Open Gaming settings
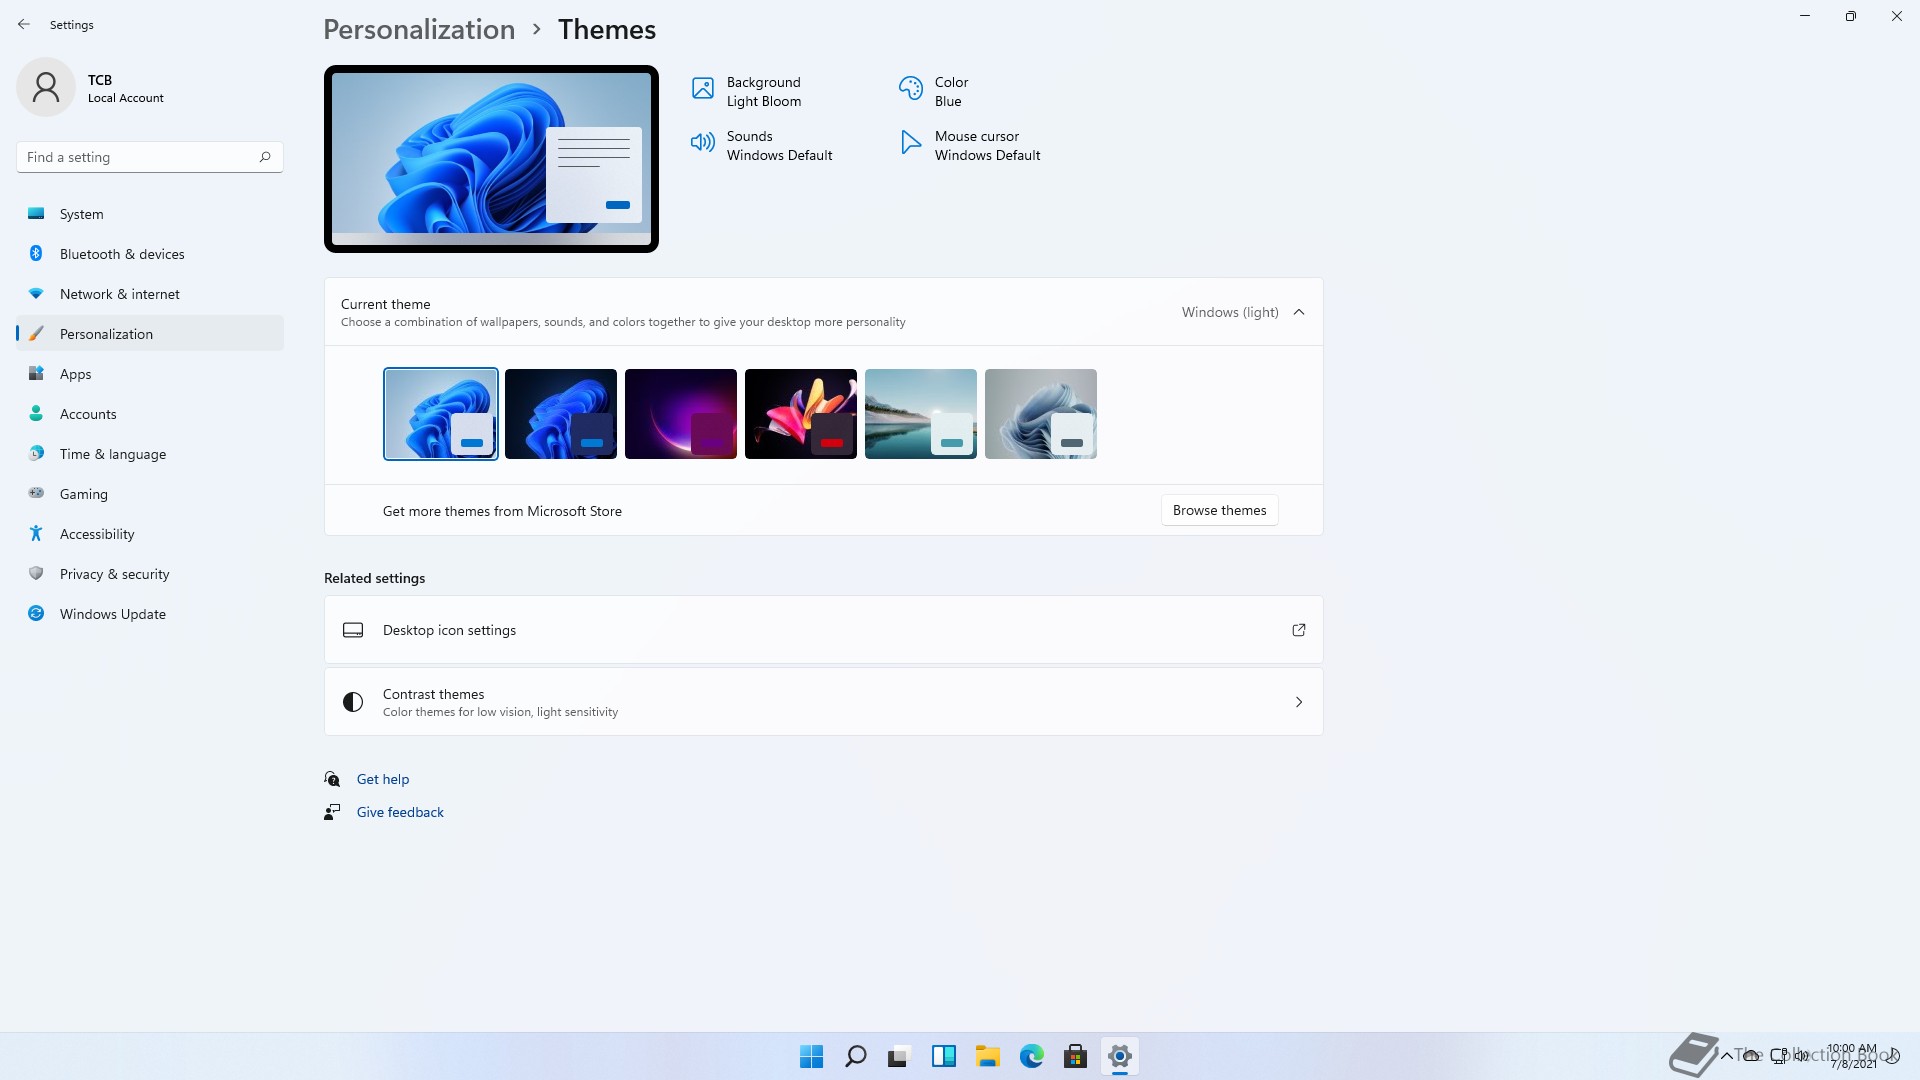This screenshot has height=1080, width=1920. click(150, 494)
